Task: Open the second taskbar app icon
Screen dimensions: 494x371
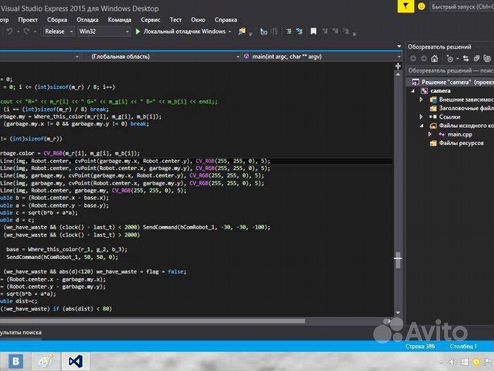Action: (x=46, y=361)
